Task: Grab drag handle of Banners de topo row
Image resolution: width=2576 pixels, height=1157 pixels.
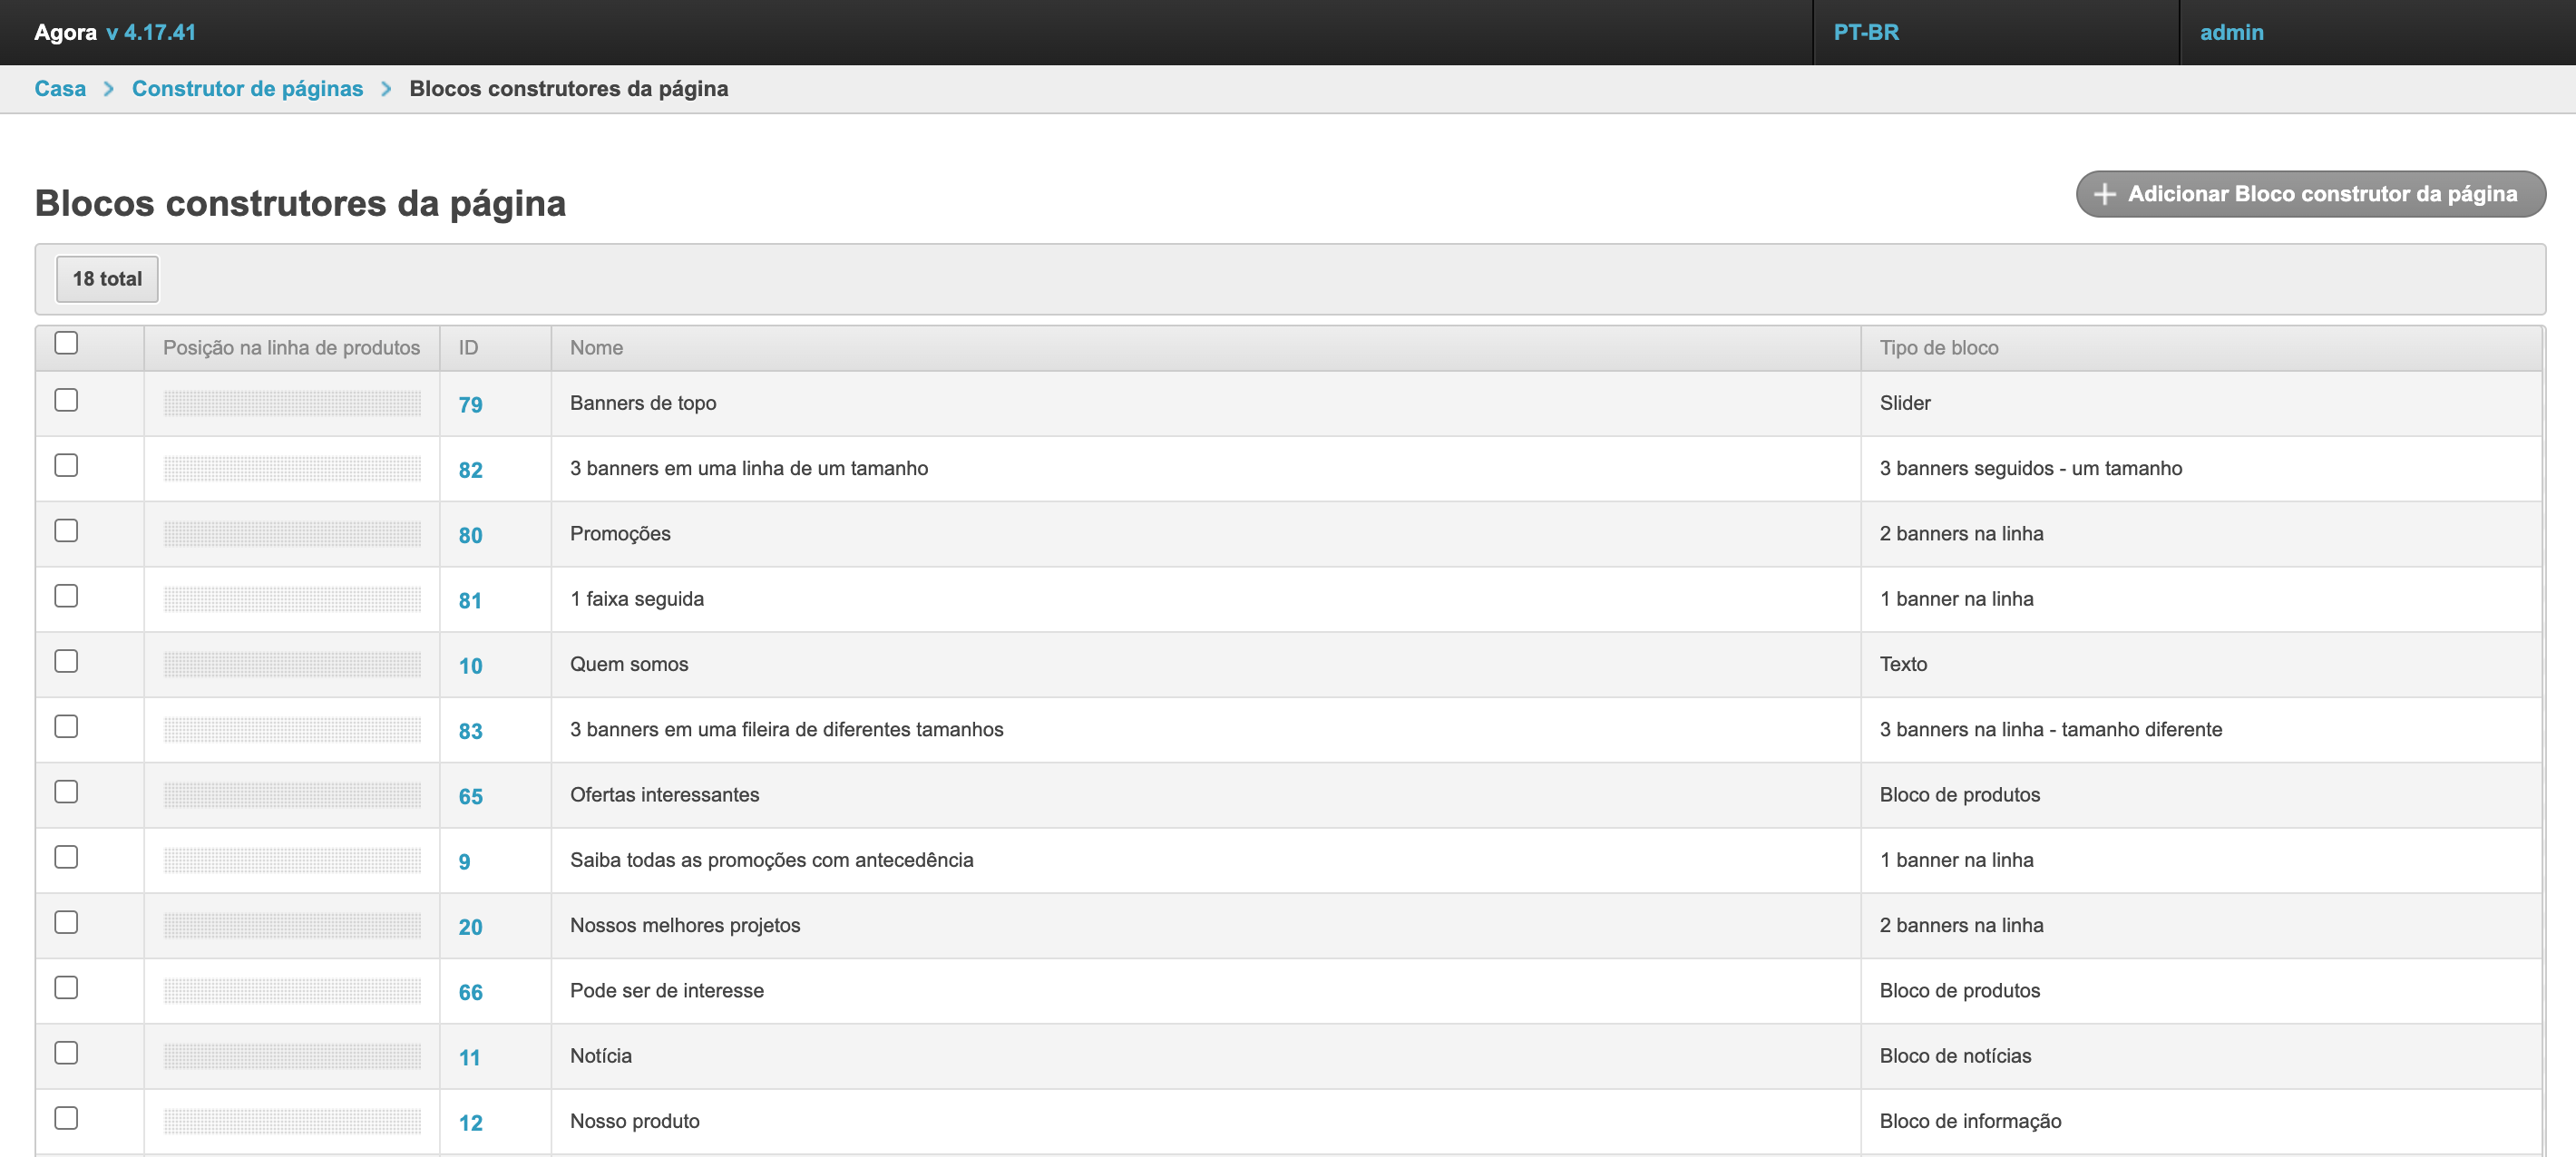Action: (292, 403)
